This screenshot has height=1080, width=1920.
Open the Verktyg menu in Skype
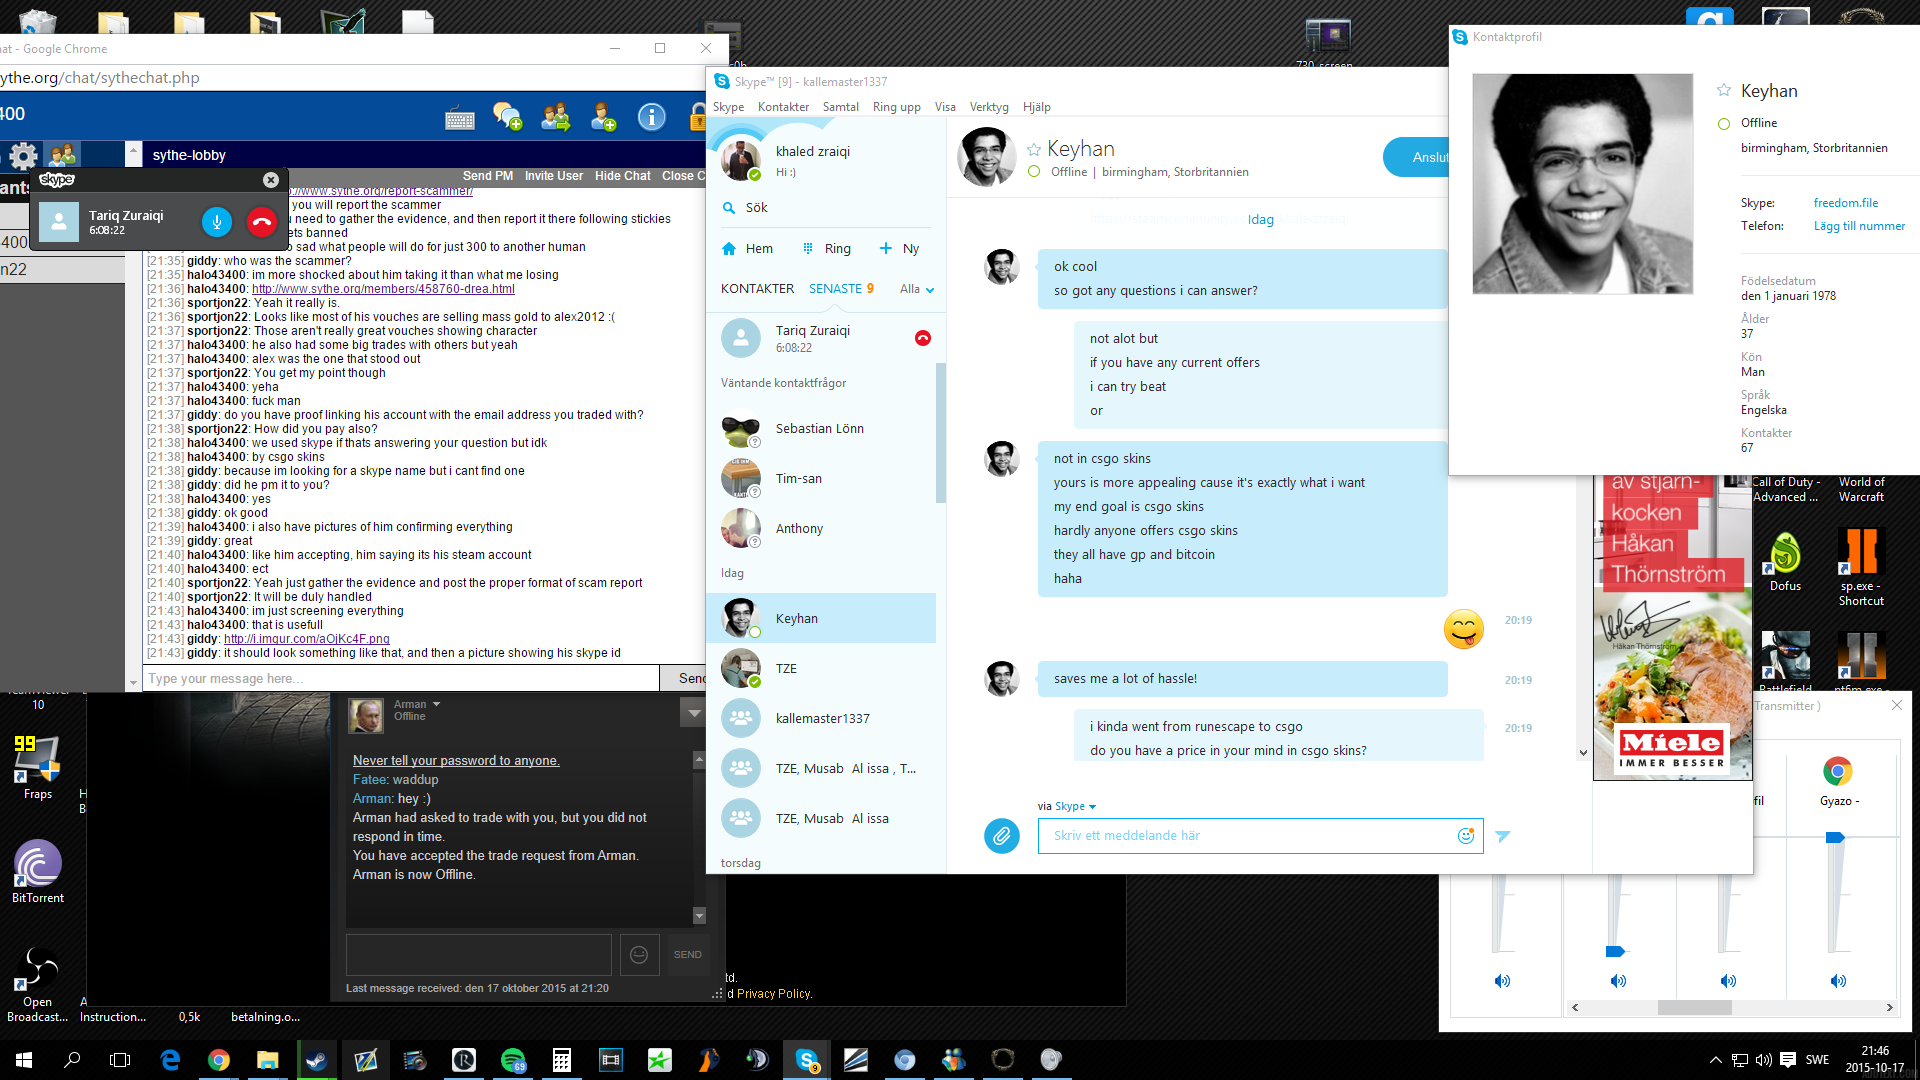tap(988, 107)
